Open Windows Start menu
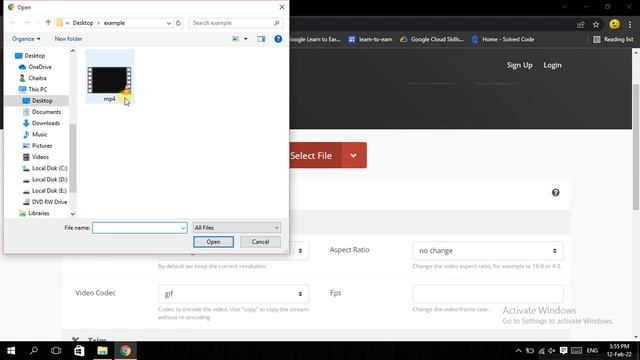This screenshot has height=360, width=640. pos(11,351)
